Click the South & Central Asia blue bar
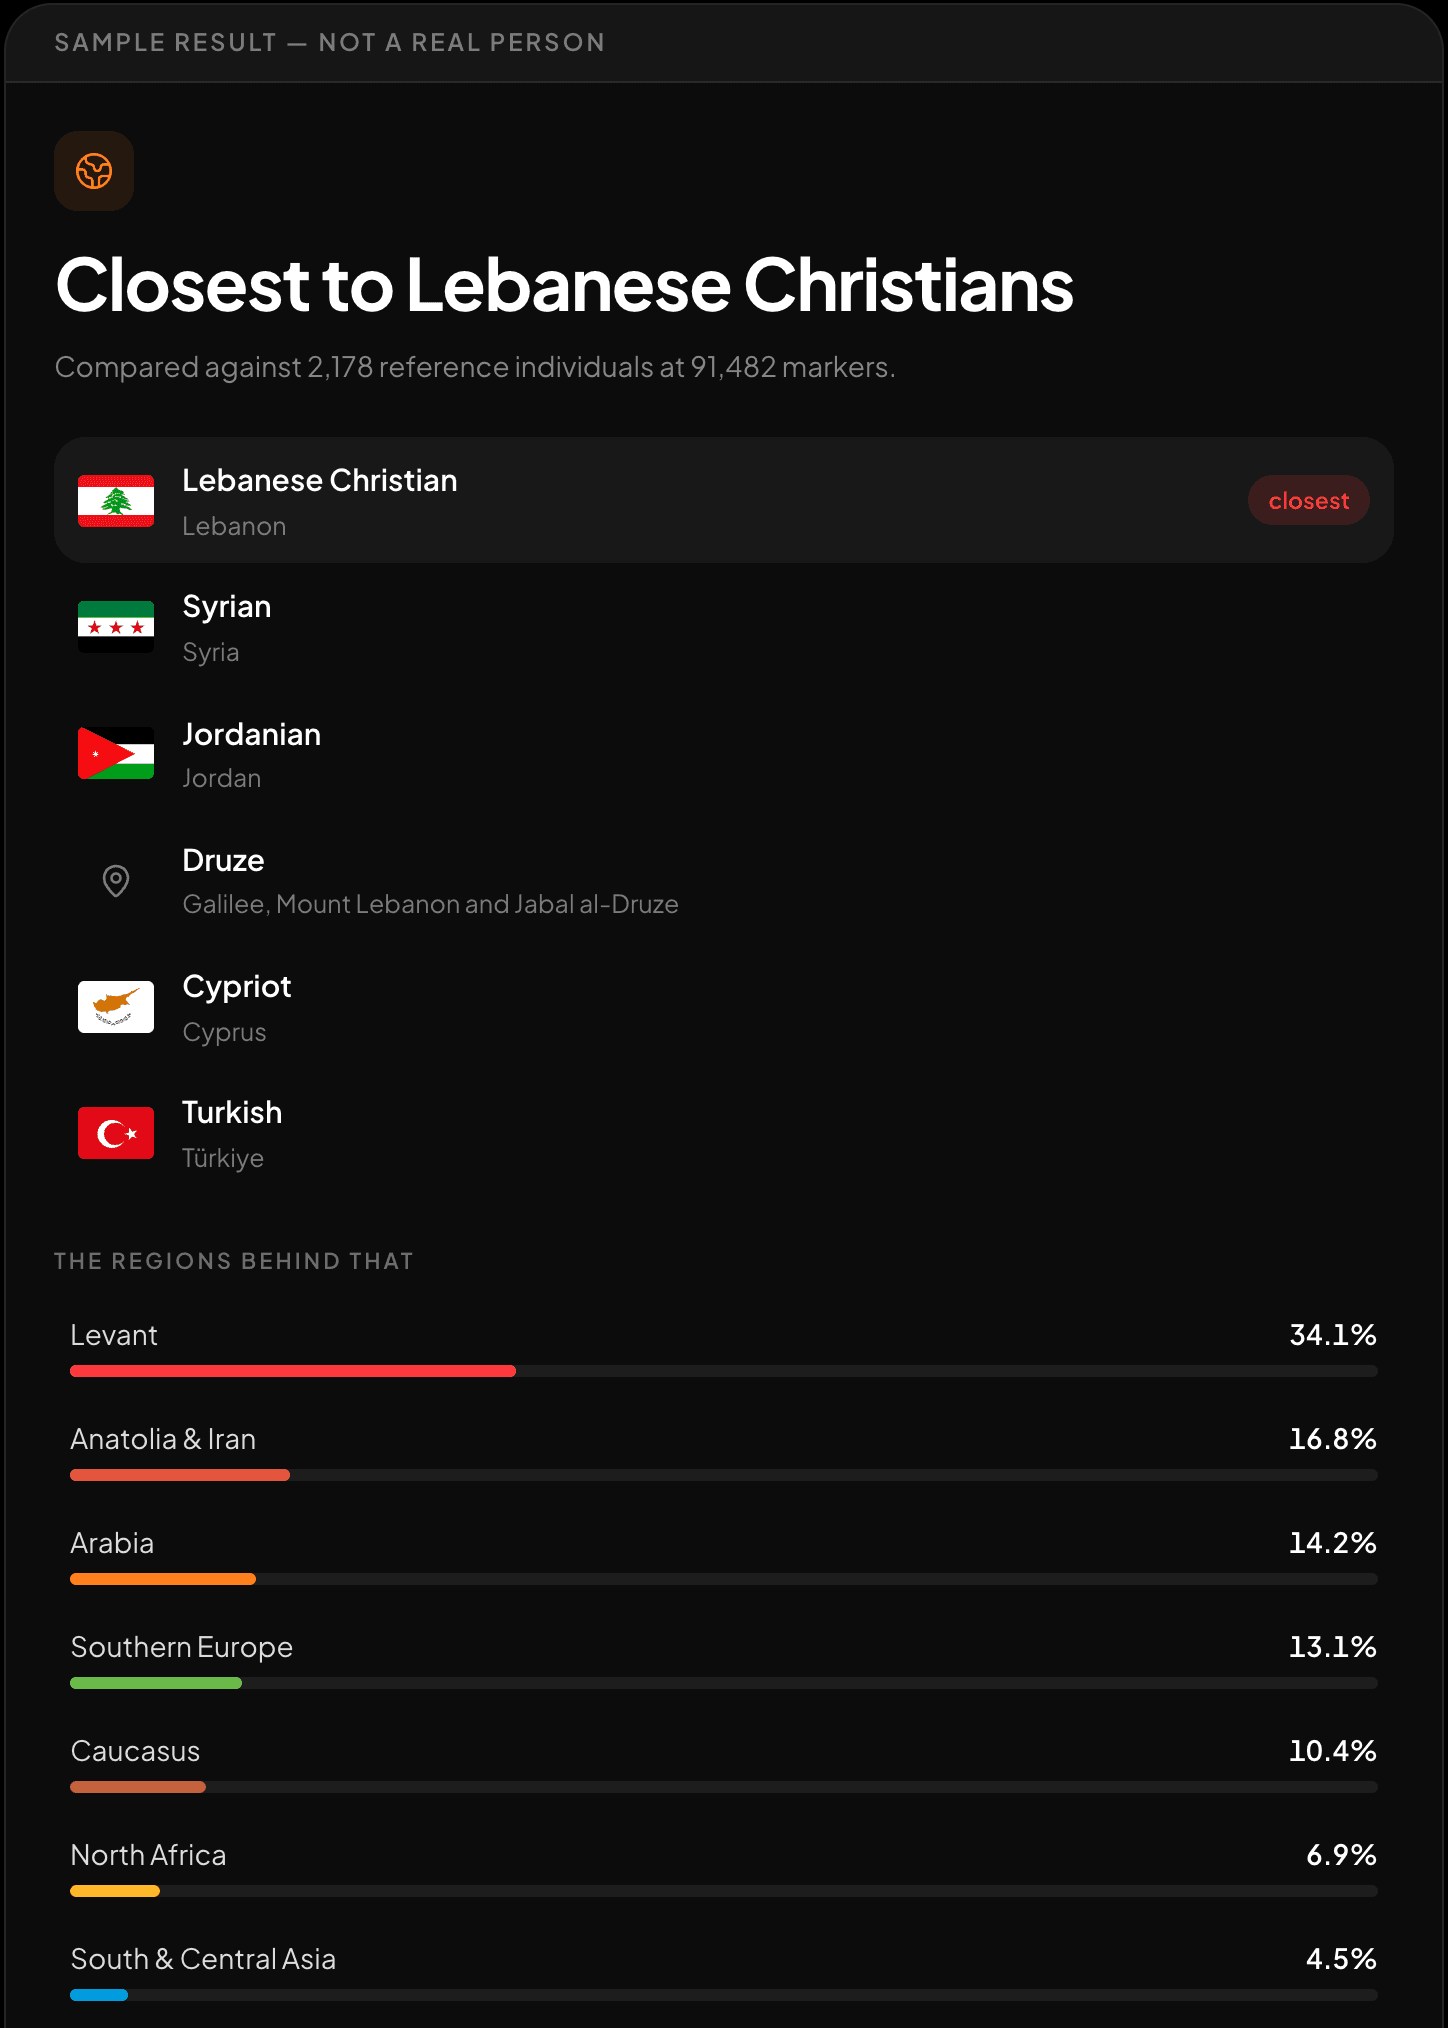Viewport: 1448px width, 2028px height. pyautogui.click(x=99, y=1995)
